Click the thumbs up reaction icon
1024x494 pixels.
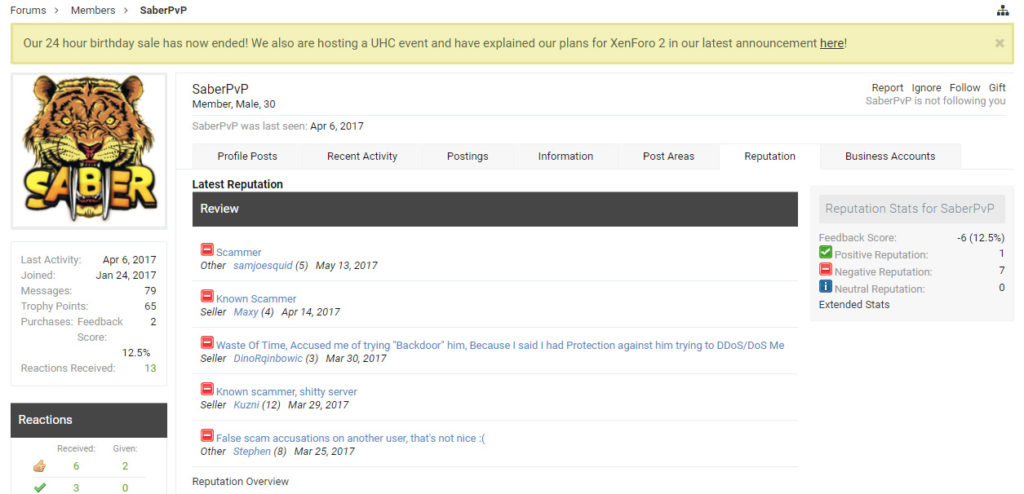(39, 466)
